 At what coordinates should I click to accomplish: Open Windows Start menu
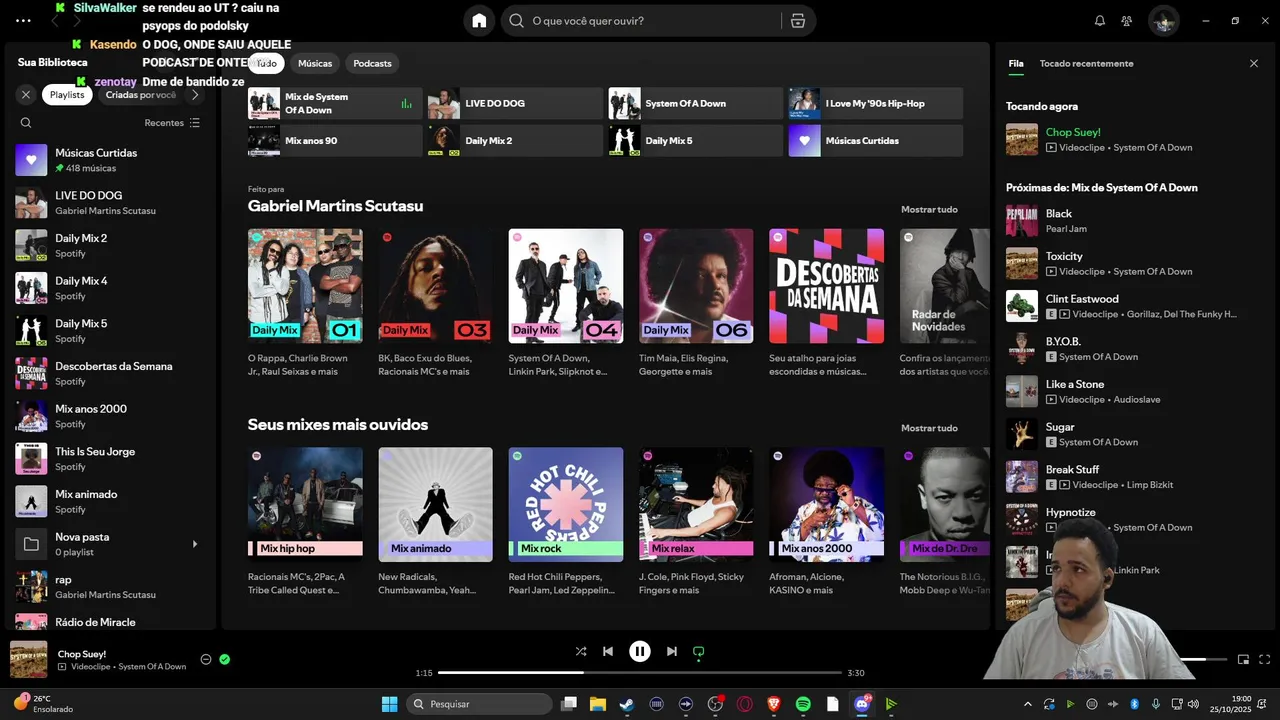[x=390, y=704]
